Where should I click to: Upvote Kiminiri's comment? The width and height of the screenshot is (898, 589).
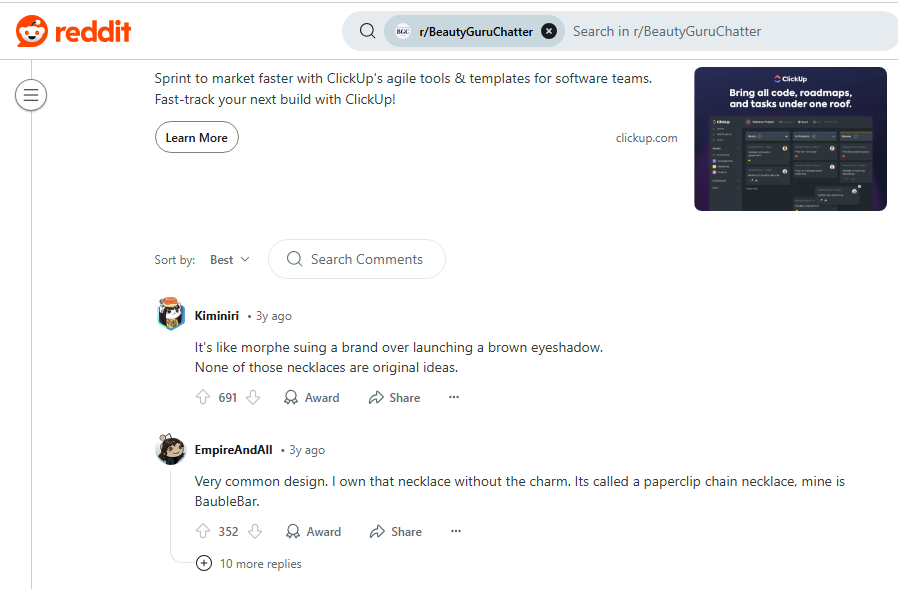204,397
